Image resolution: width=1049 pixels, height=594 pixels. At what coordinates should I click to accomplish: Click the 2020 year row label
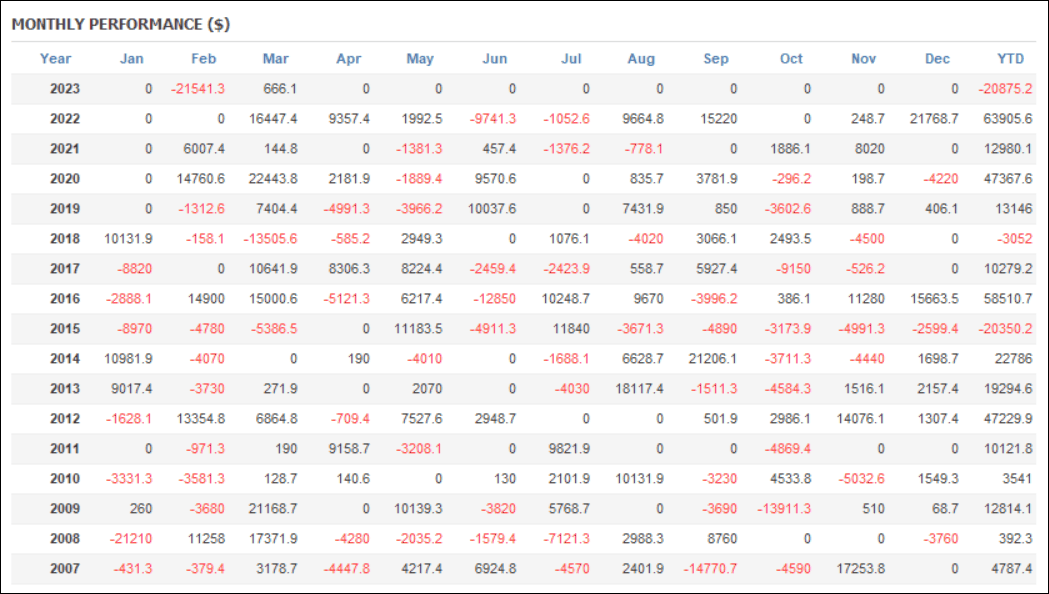coord(64,179)
